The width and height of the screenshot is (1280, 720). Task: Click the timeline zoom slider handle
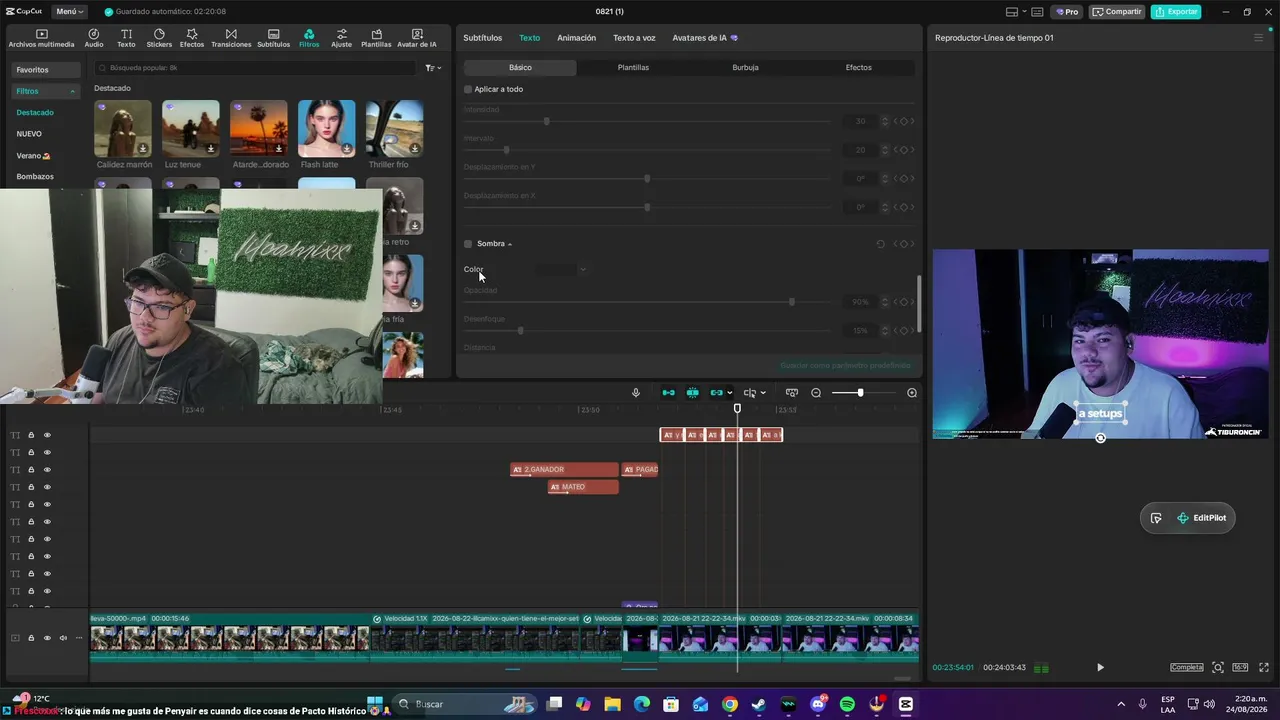[860, 393]
